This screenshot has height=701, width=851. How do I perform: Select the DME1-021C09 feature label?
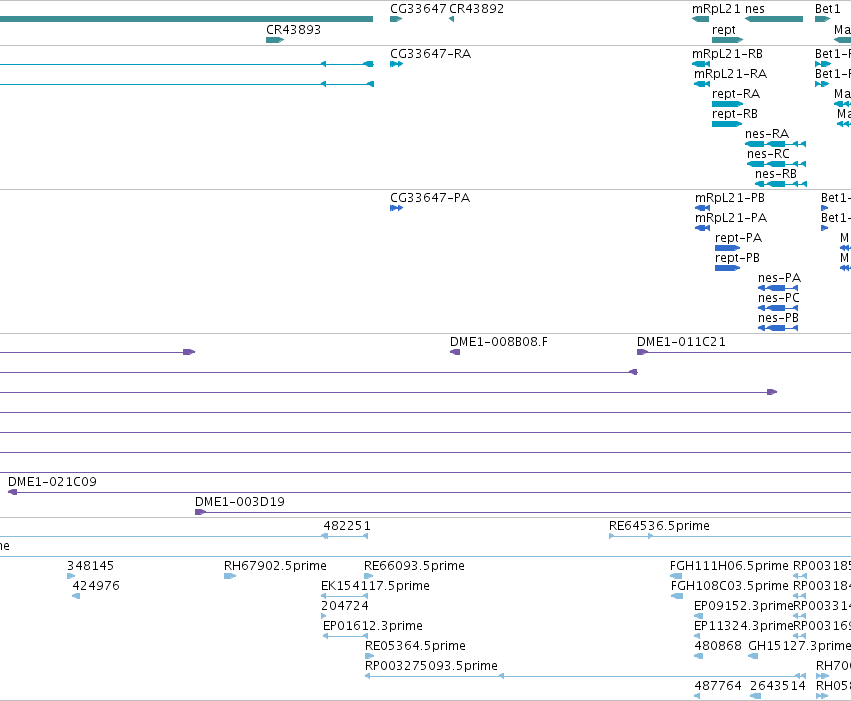(x=52, y=482)
